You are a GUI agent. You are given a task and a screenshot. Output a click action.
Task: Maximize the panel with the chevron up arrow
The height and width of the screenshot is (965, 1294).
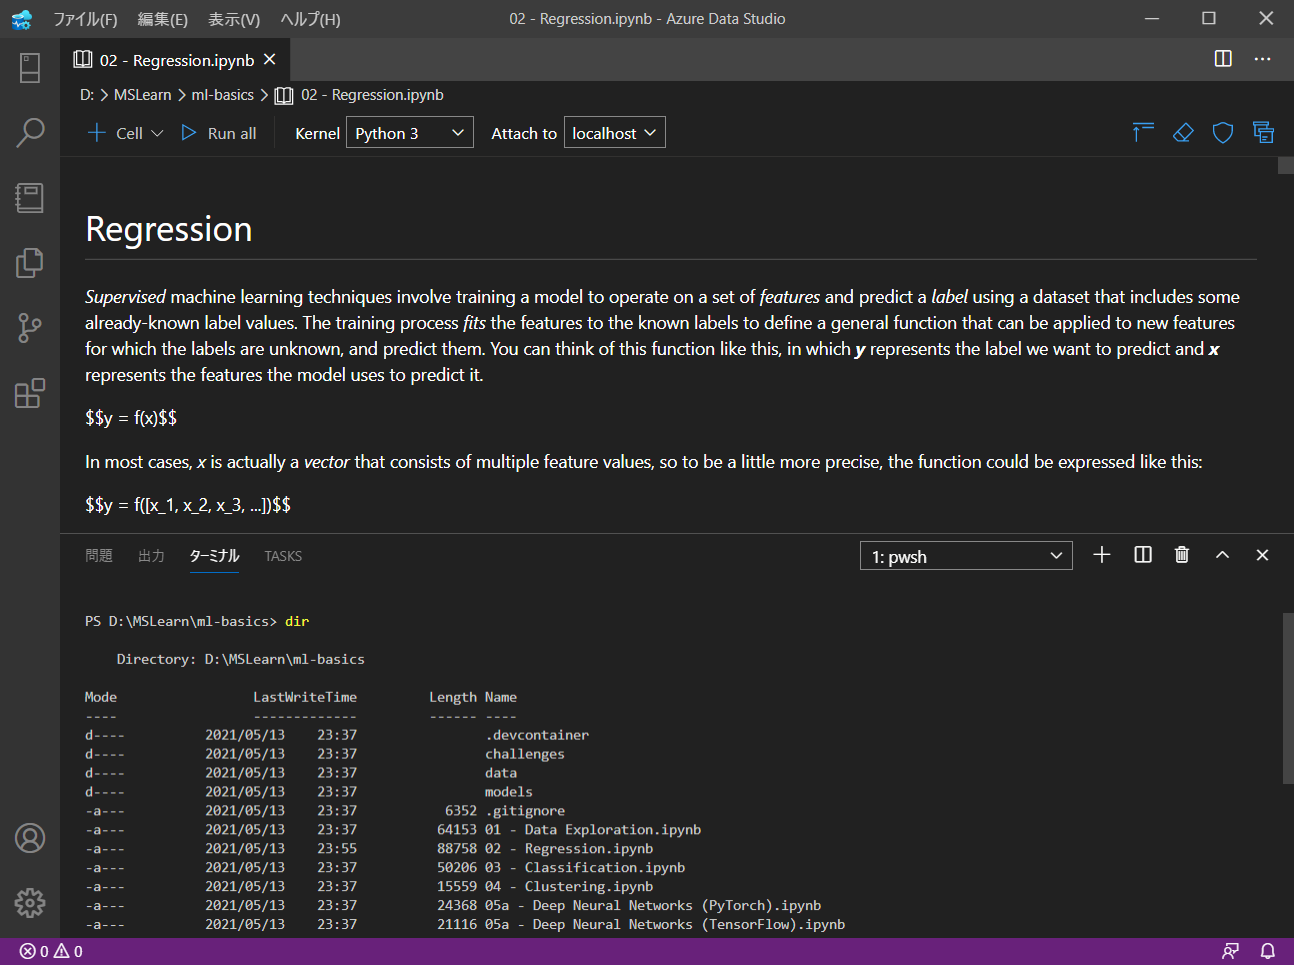point(1222,555)
